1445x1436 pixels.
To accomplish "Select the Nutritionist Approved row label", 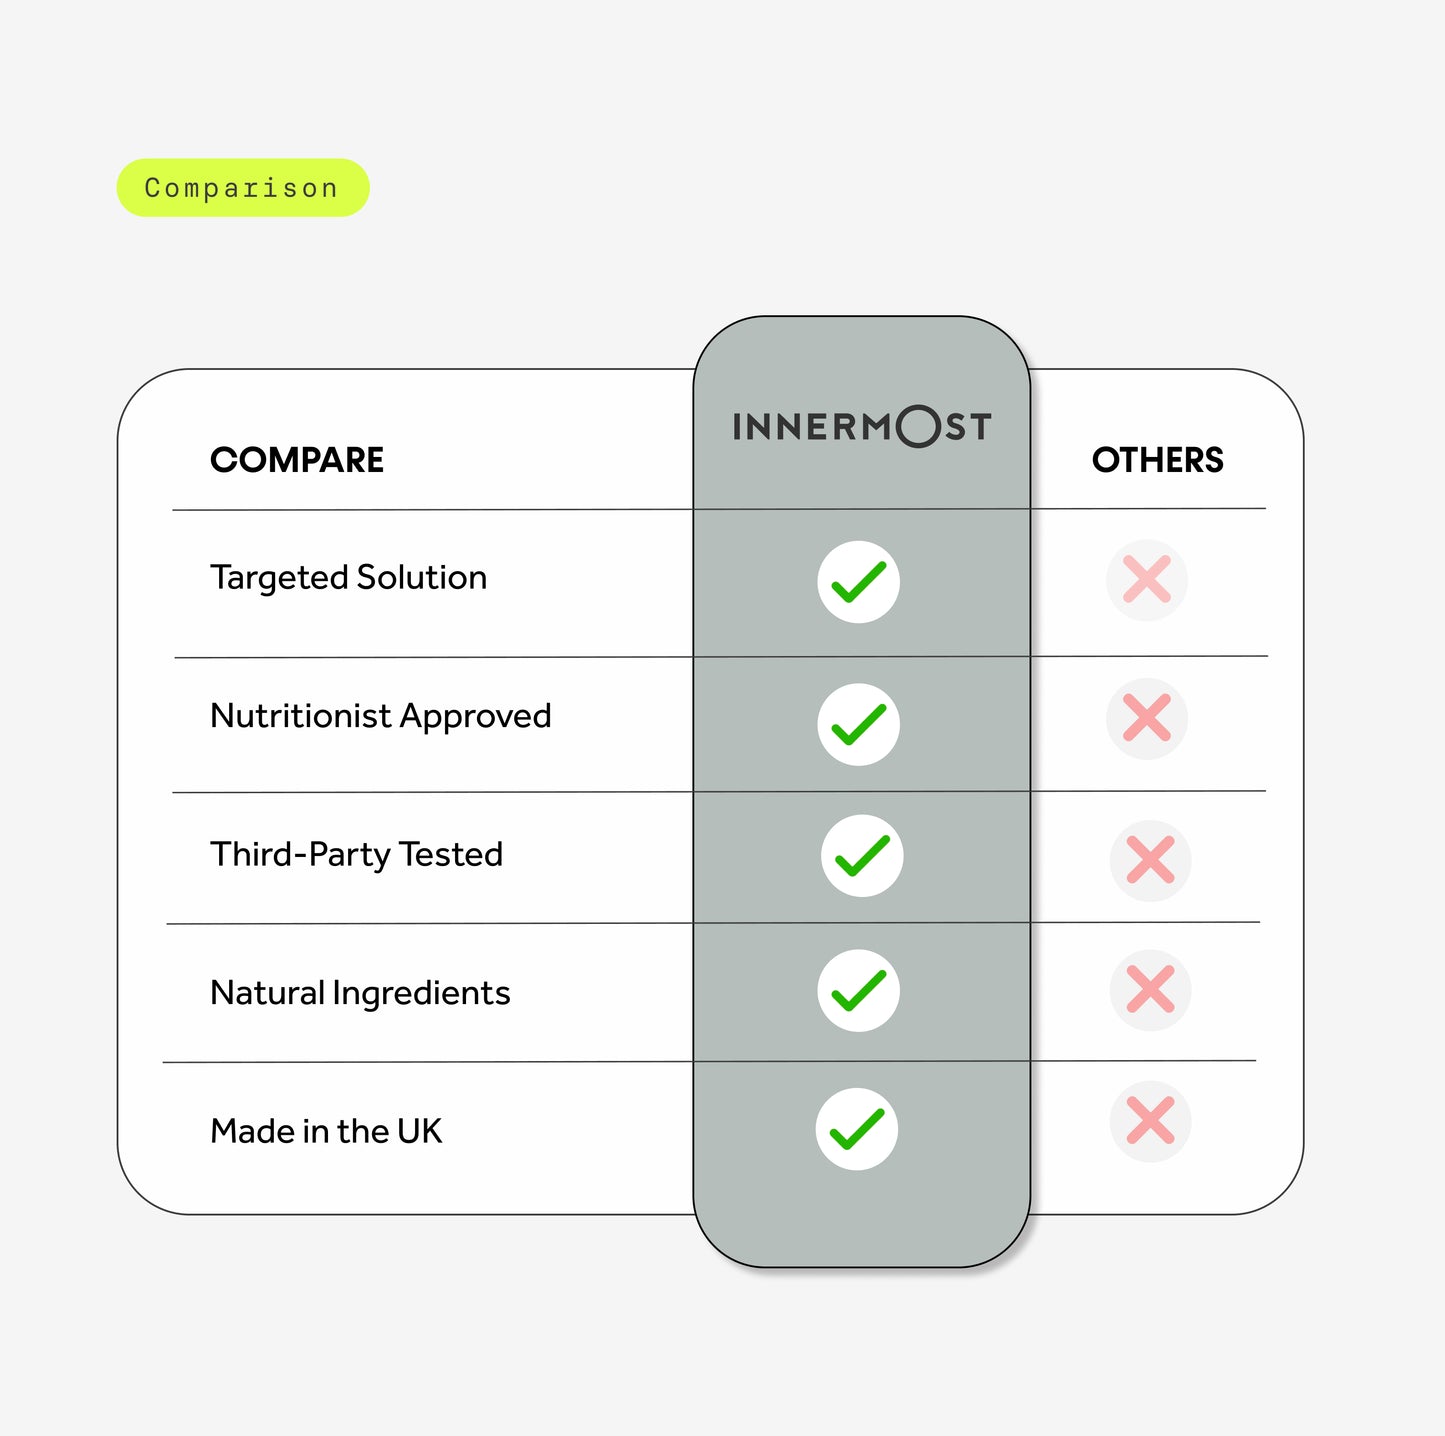I will point(380,718).
